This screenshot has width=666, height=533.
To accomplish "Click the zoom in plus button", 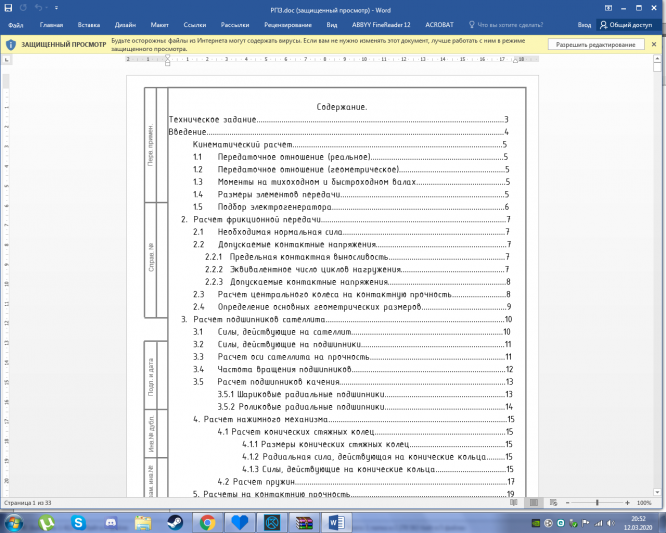I will pyautogui.click(x=627, y=503).
